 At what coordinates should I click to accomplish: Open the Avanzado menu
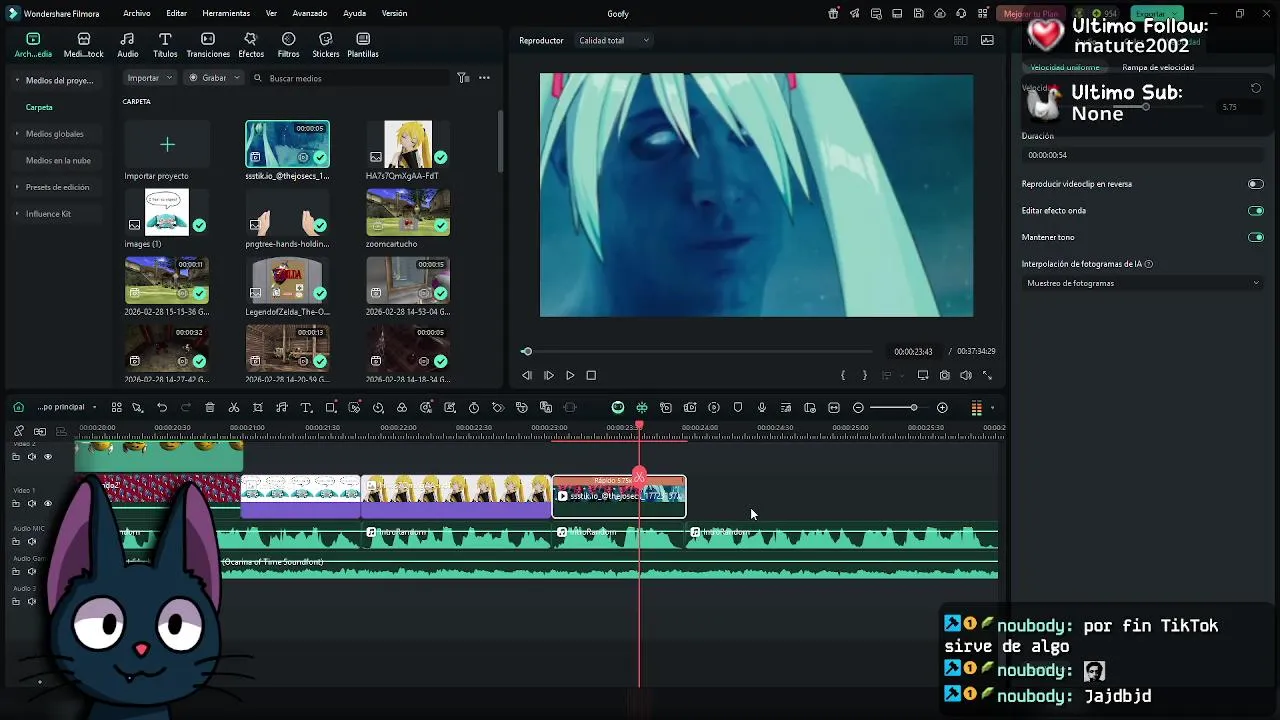tap(310, 14)
